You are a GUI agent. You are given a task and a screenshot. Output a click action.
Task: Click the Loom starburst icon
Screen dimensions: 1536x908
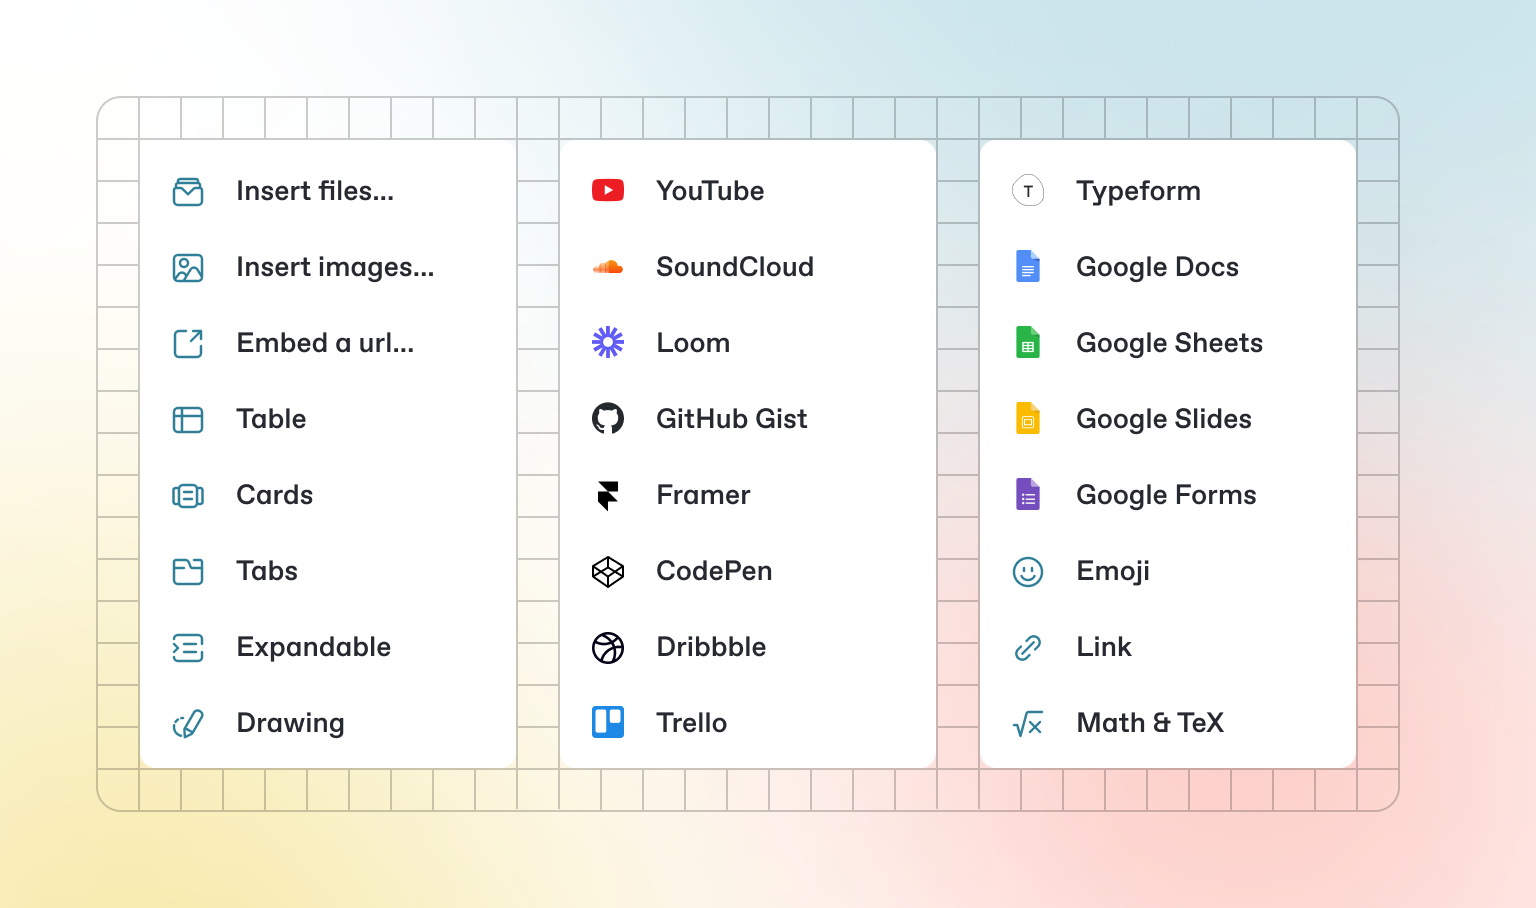click(608, 342)
